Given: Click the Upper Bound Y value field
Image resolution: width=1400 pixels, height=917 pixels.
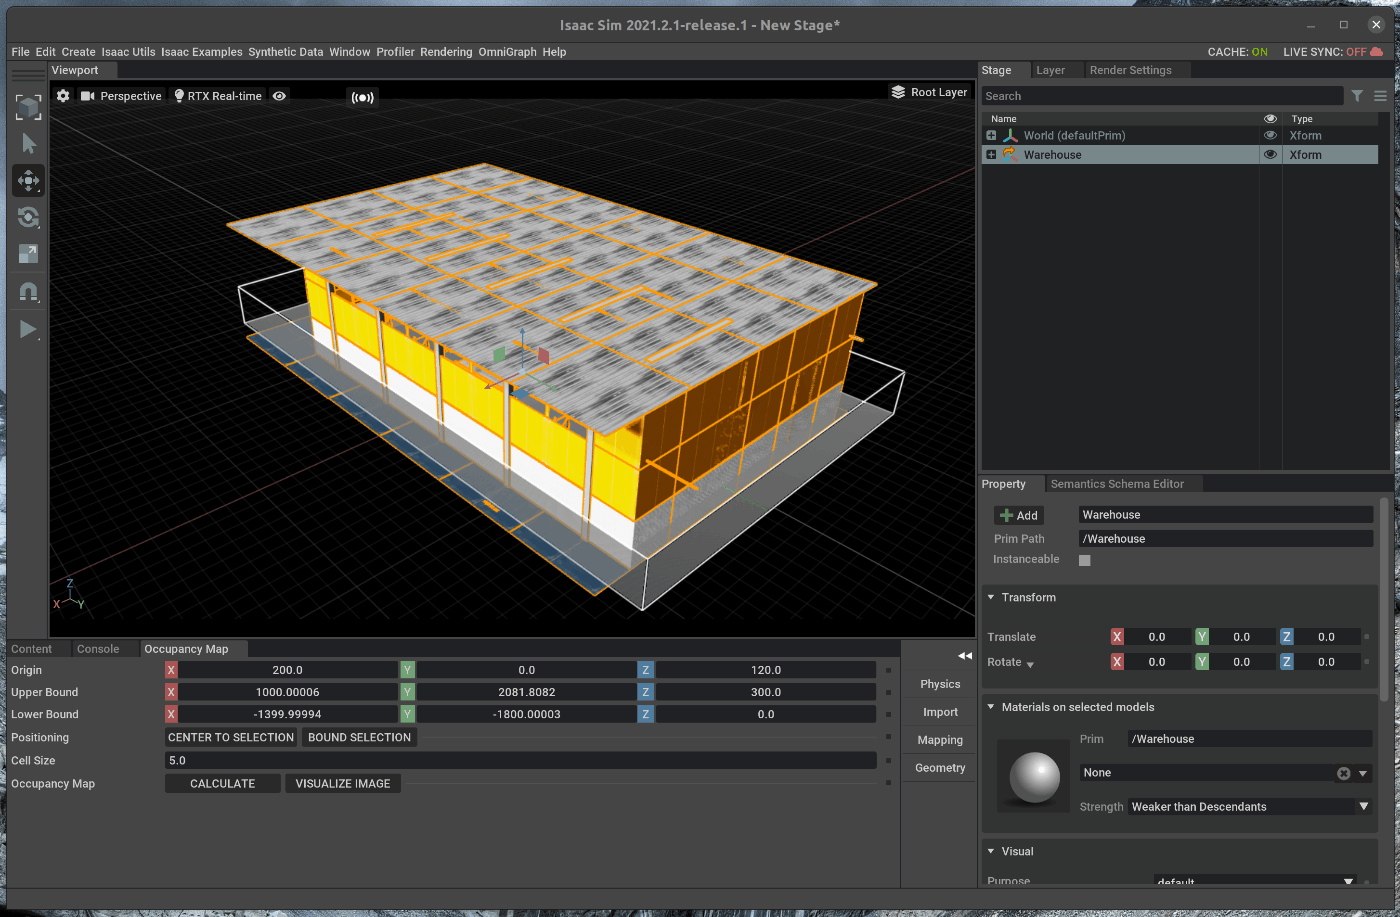Looking at the screenshot, I should pos(526,692).
